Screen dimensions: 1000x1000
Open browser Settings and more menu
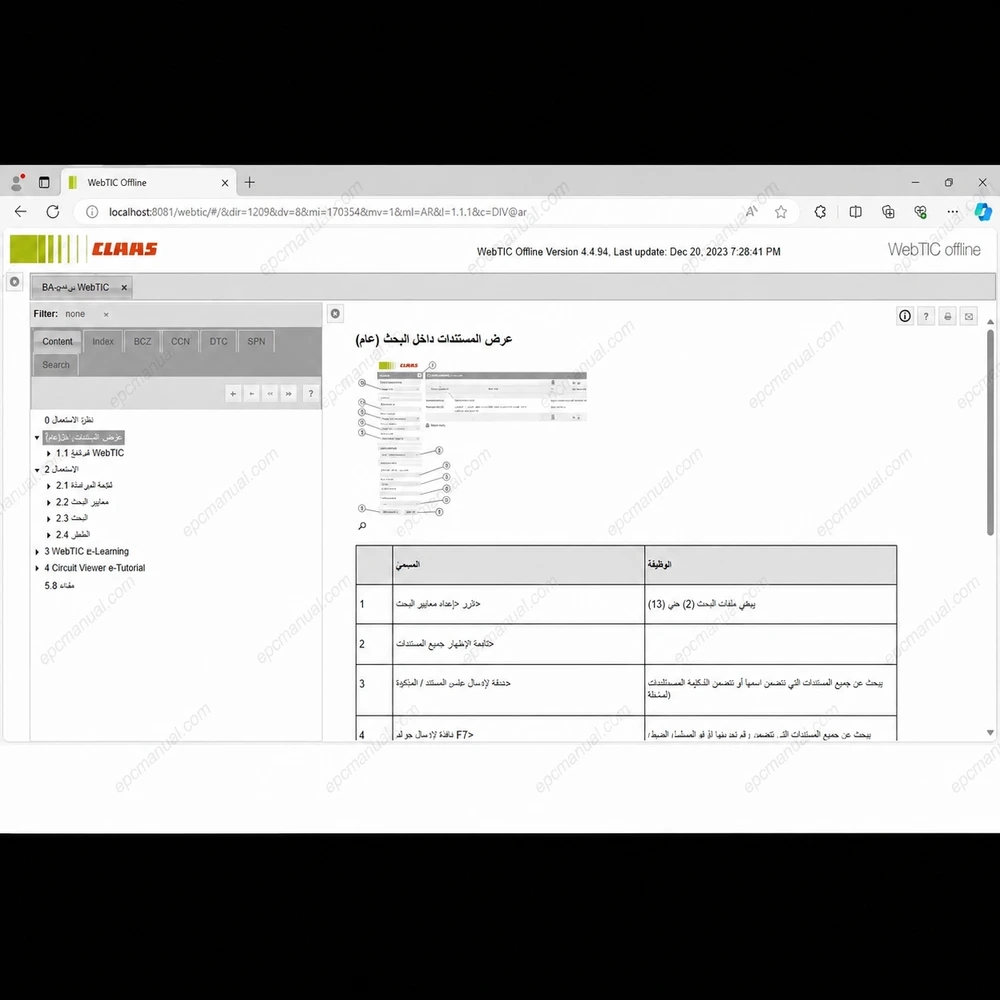[x=952, y=212]
